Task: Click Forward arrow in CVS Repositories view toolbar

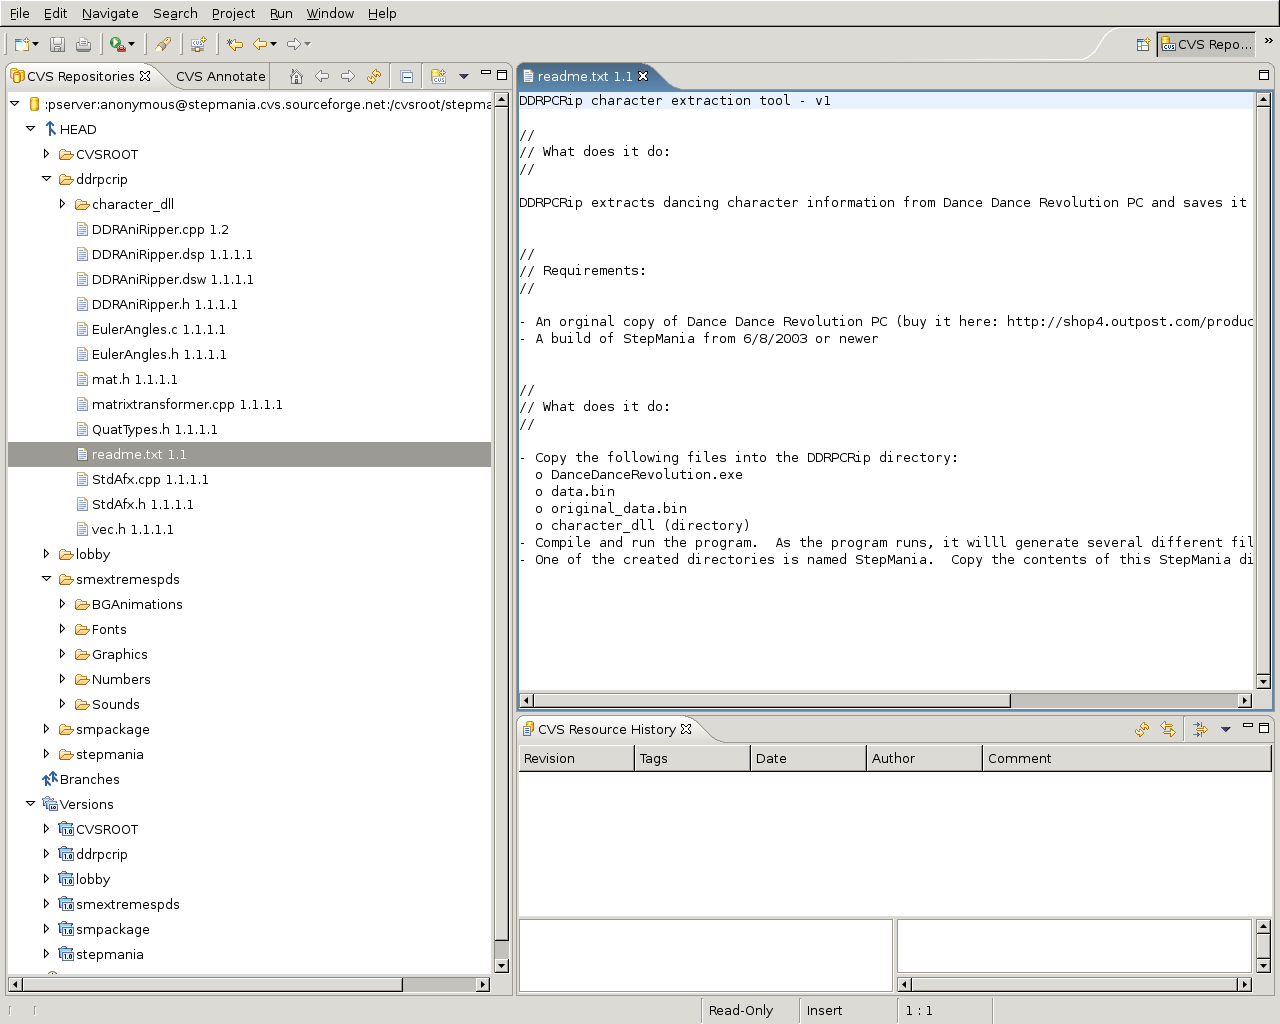Action: (x=348, y=76)
